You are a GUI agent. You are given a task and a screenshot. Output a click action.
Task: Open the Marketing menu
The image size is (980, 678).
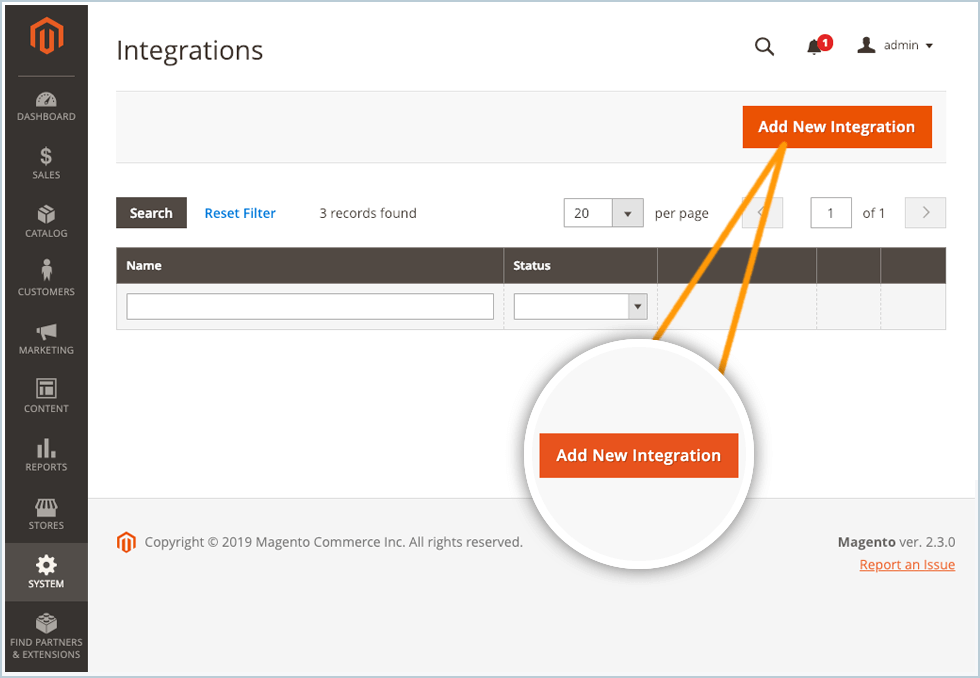(46, 339)
